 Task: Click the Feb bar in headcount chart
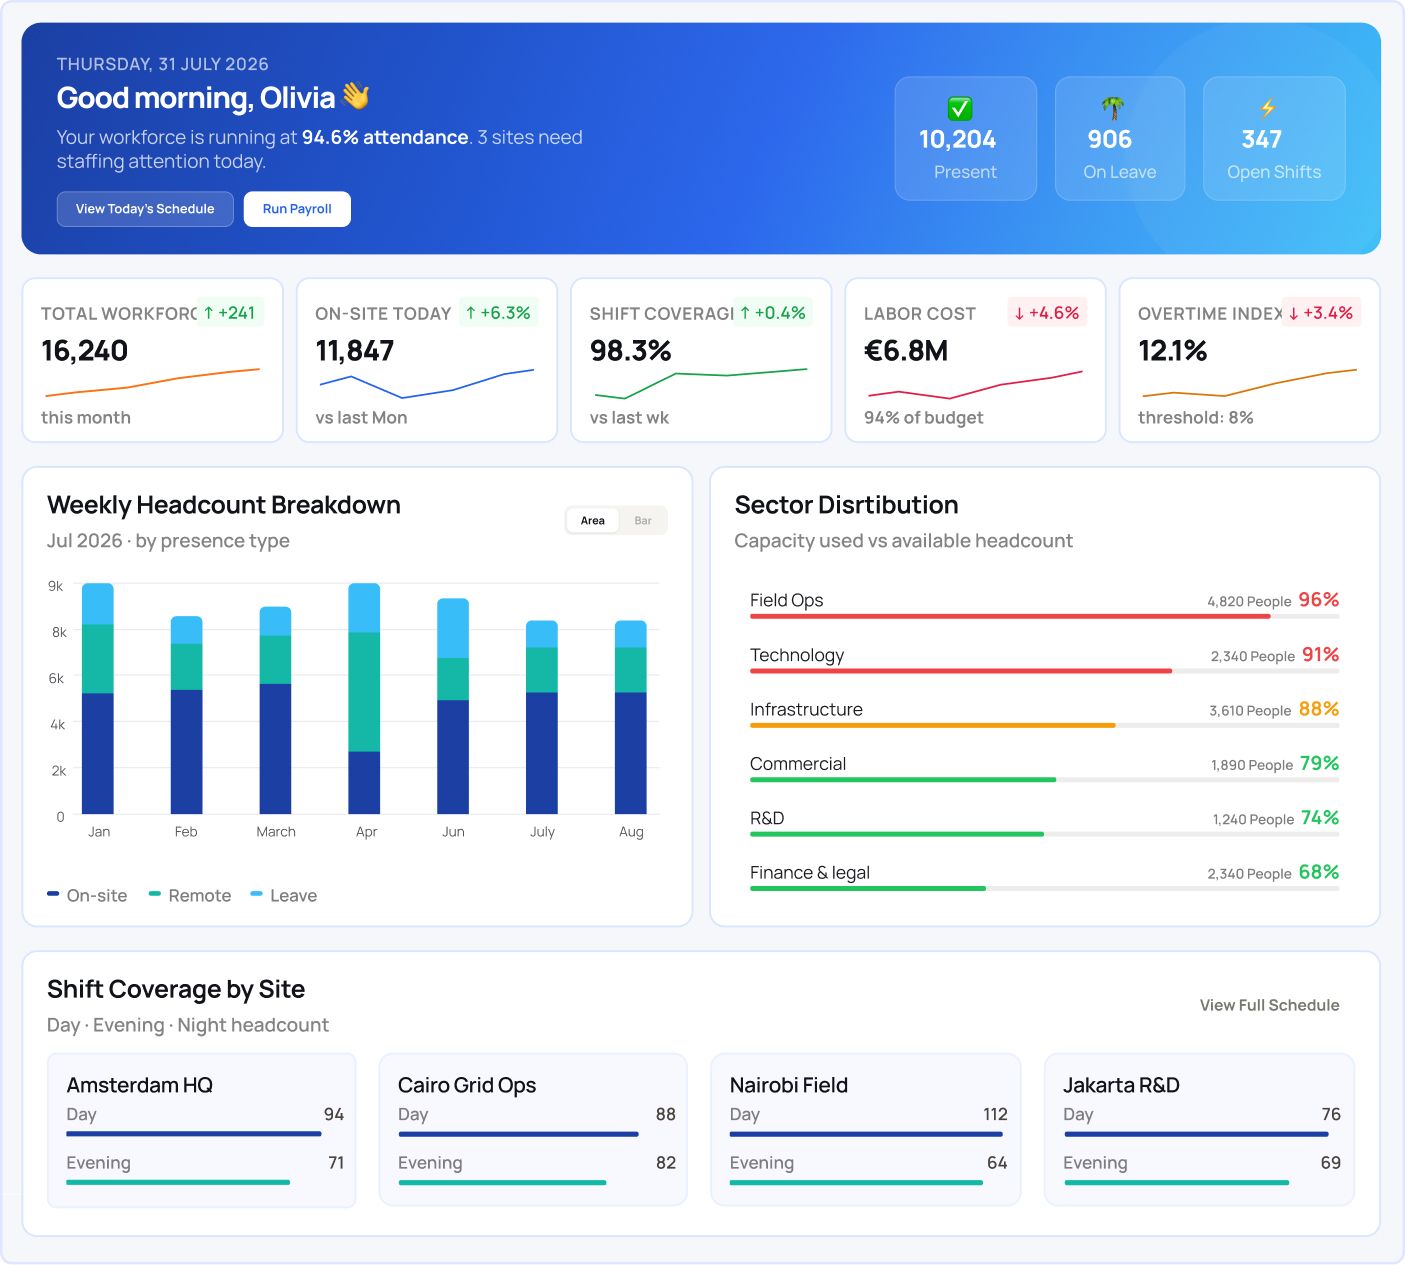click(x=187, y=715)
